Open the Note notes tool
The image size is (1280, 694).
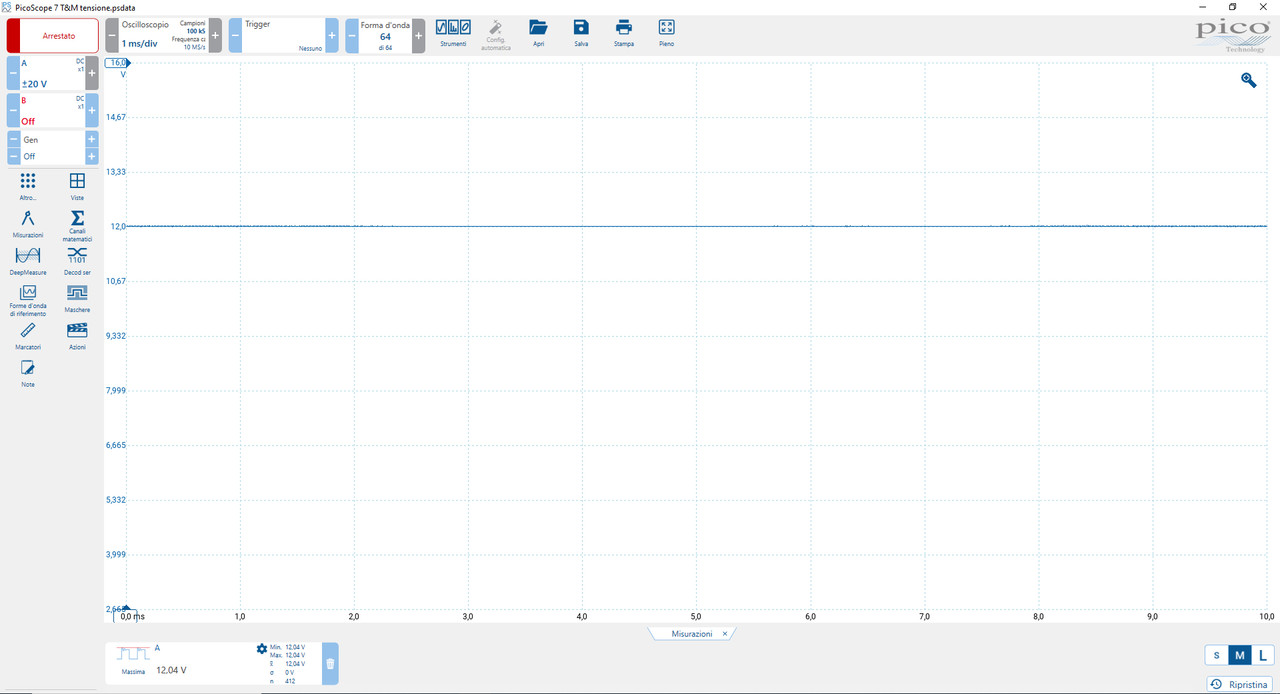[x=28, y=374]
